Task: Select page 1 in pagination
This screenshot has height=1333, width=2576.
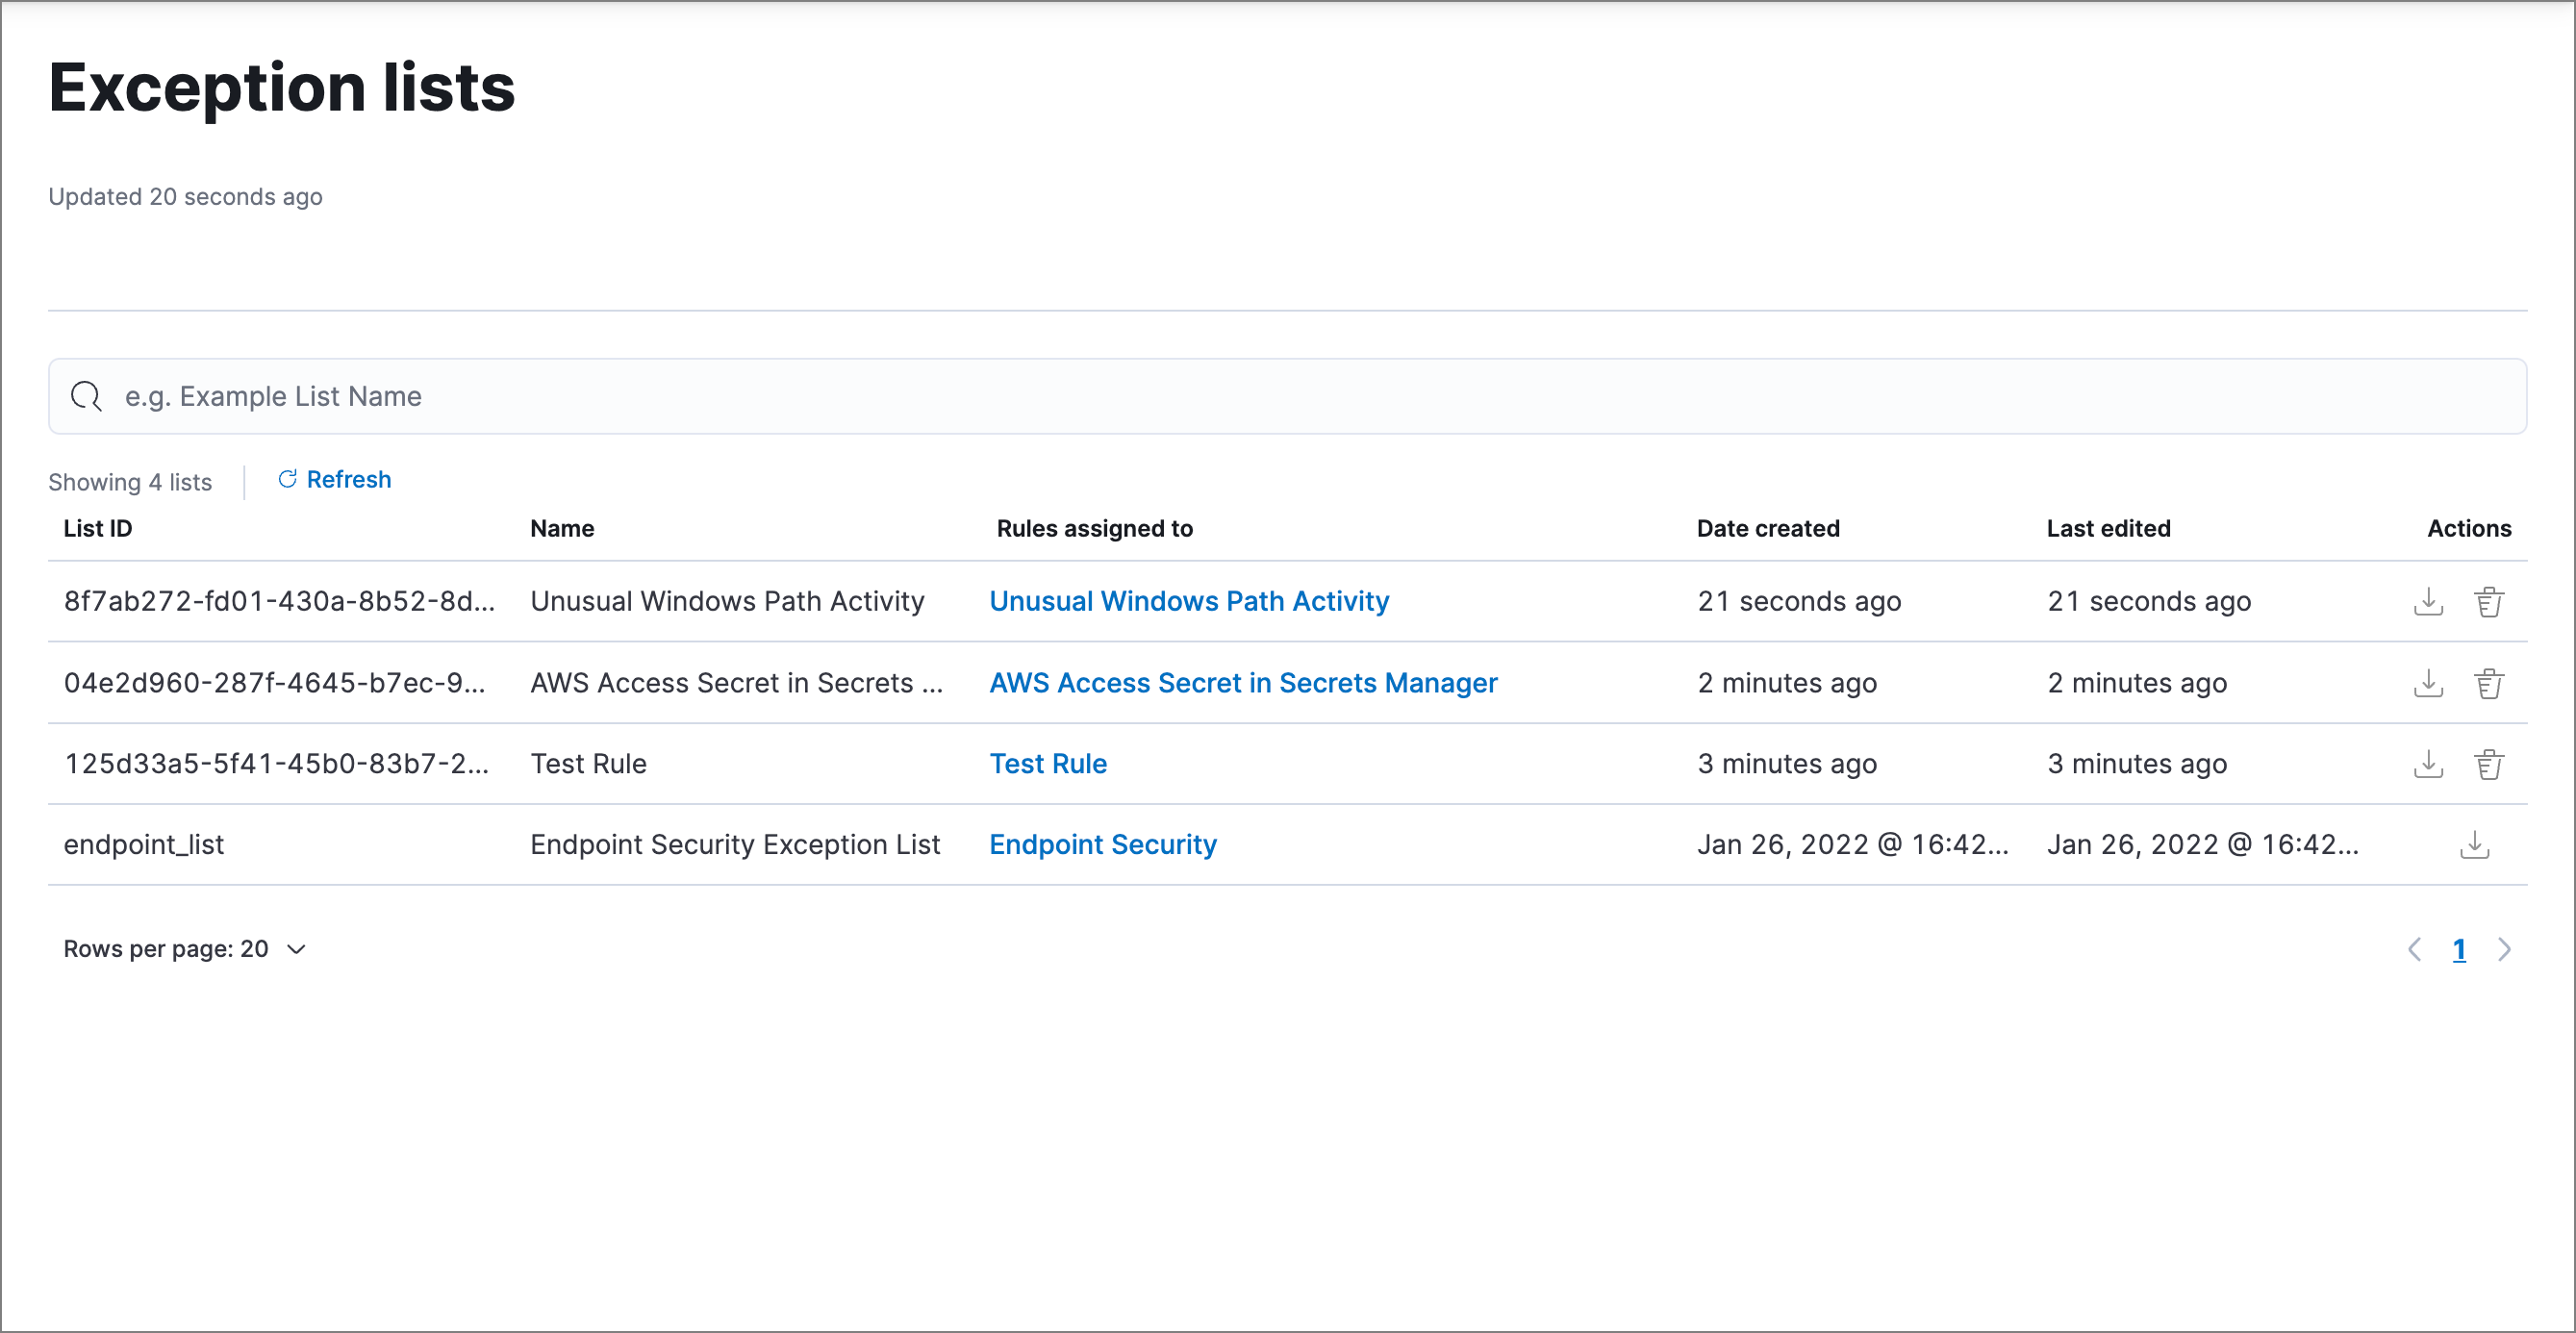Action: pyautogui.click(x=2460, y=948)
